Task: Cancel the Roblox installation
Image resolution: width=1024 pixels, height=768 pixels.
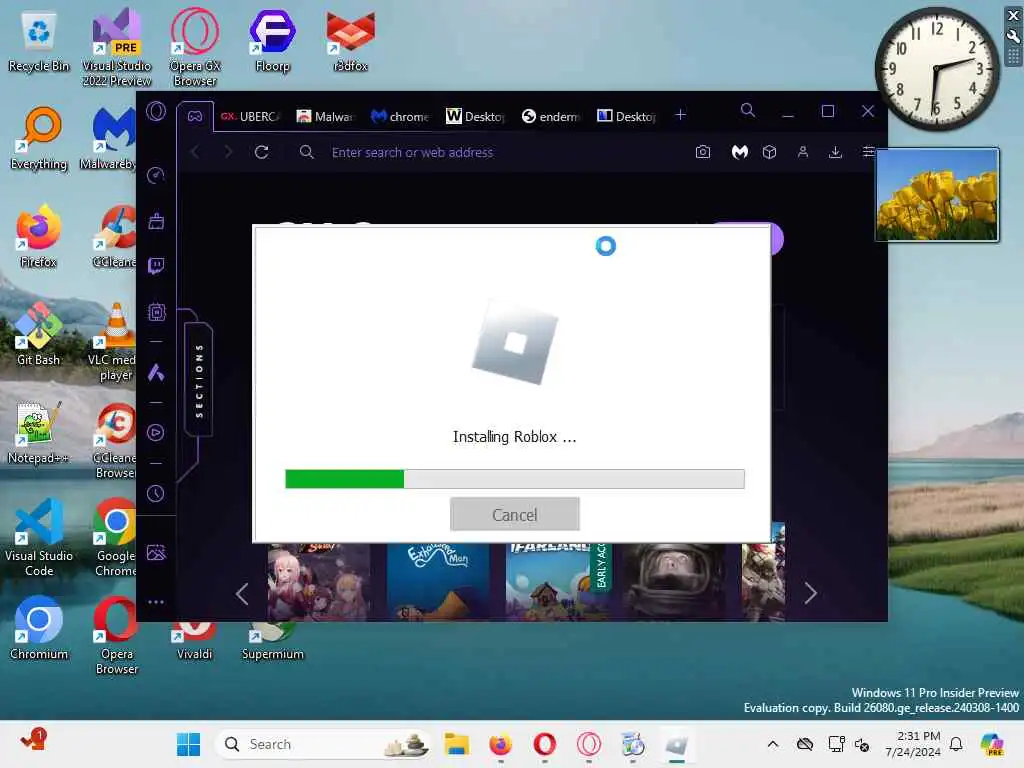Action: coord(515,515)
